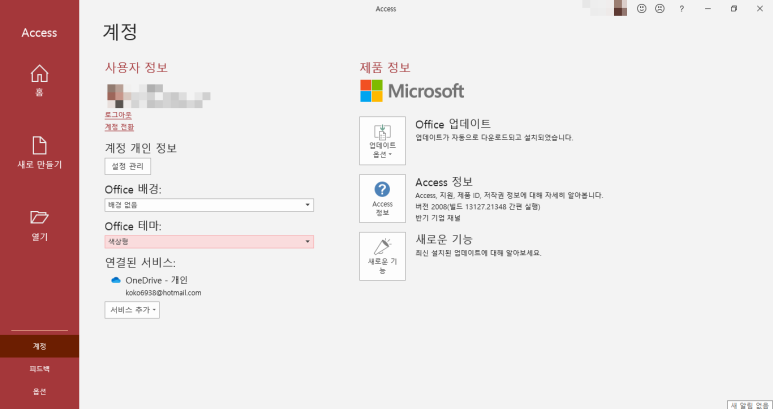
Task: Click the account profile photo under 사용자 정보
Action: point(115,96)
